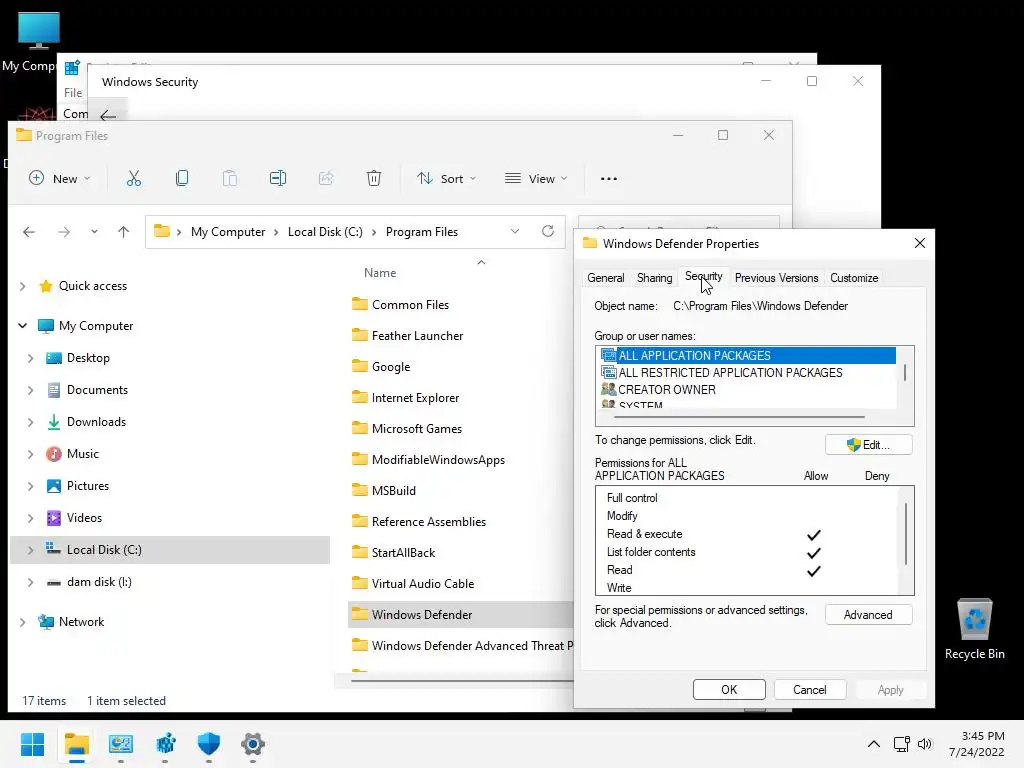Click the Copy icon in Explorer toolbar
Screen dimensions: 1024x768
[x=182, y=178]
